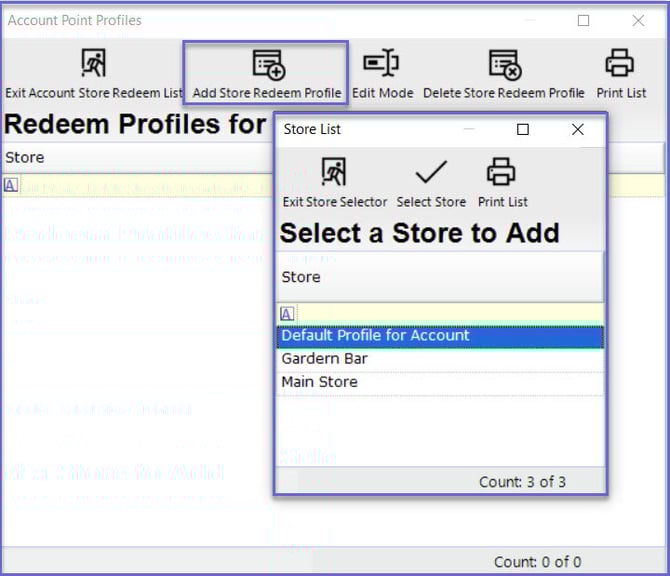The width and height of the screenshot is (670, 576).
Task: Click filter icon in Store List filter row
Action: (287, 314)
